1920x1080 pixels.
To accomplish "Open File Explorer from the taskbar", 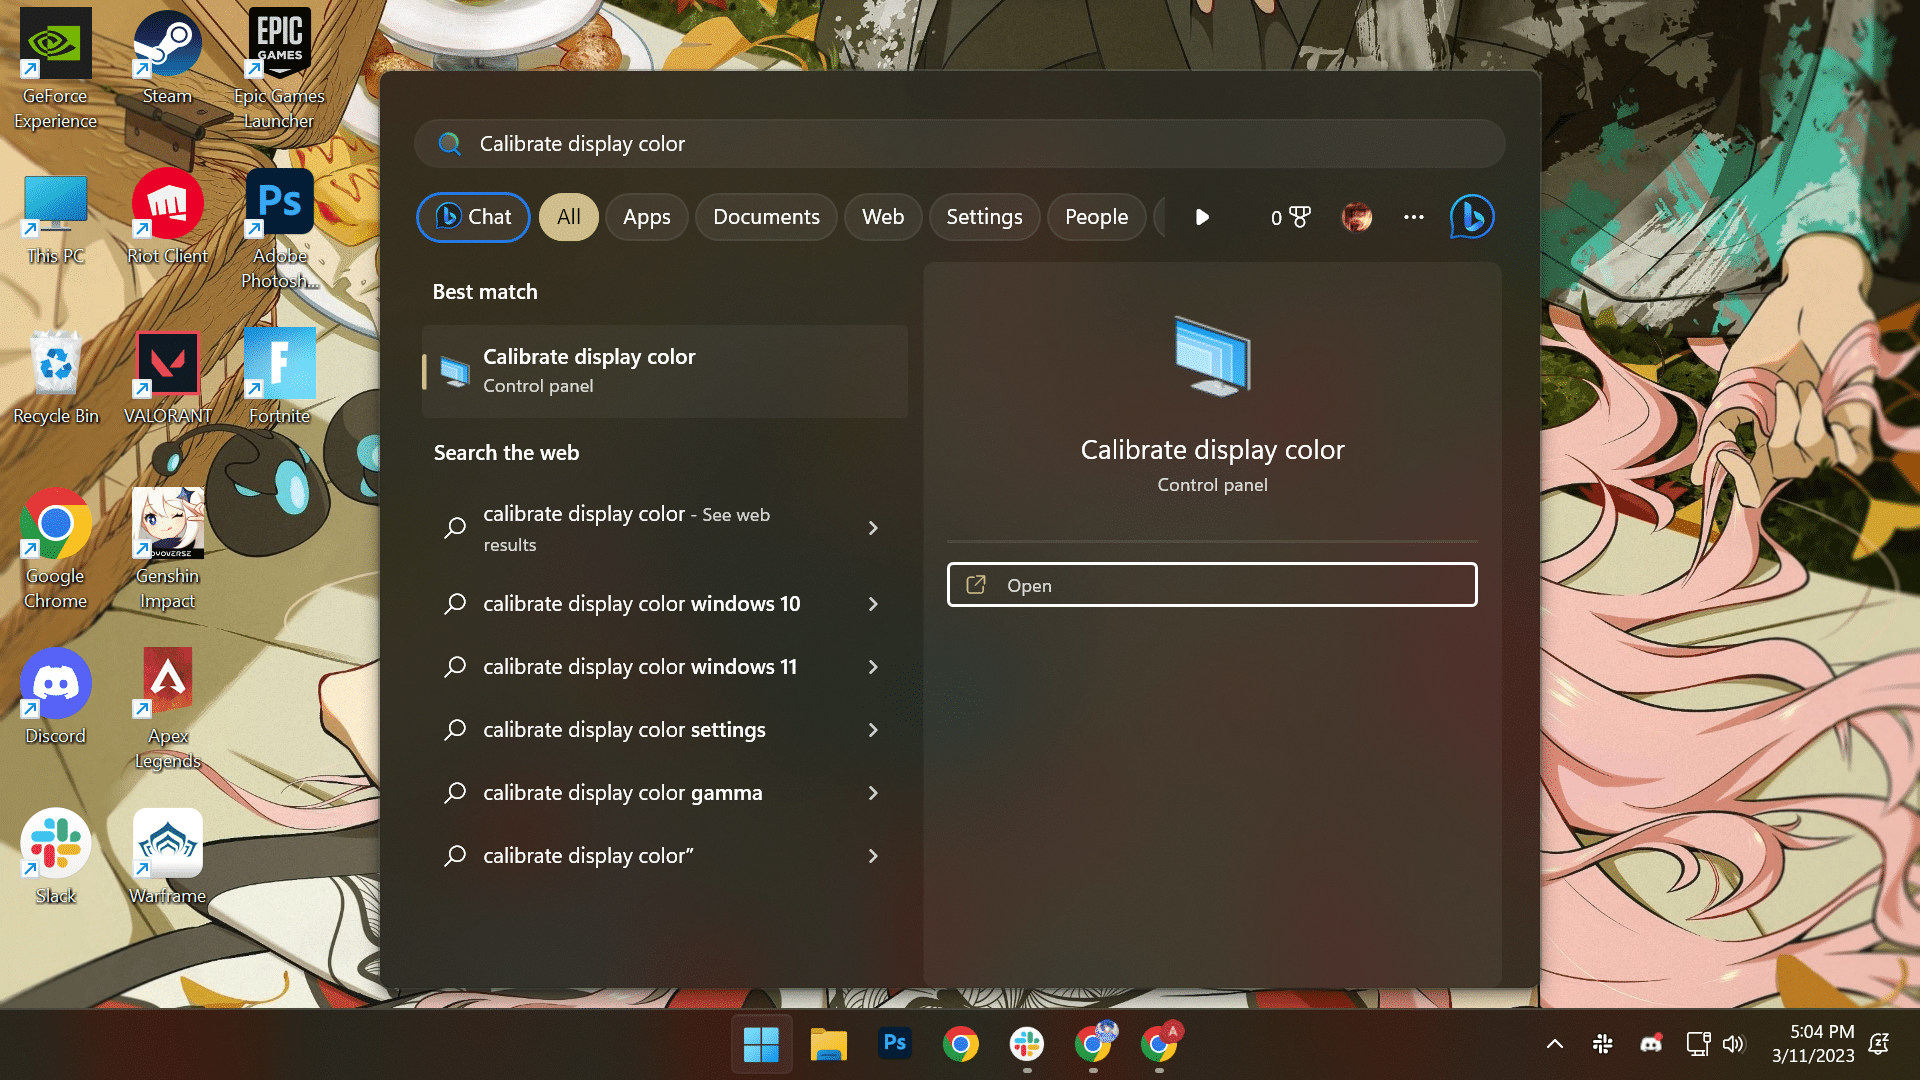I will [828, 1044].
